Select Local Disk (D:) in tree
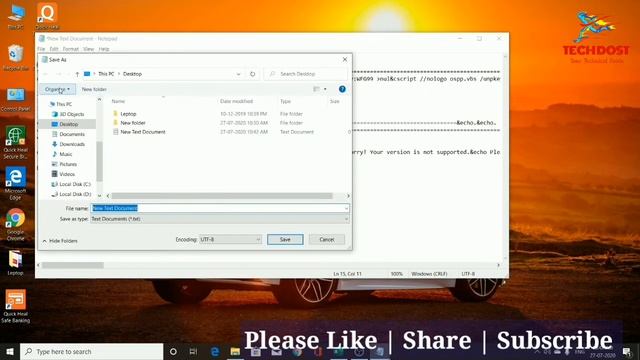 click(x=71, y=194)
